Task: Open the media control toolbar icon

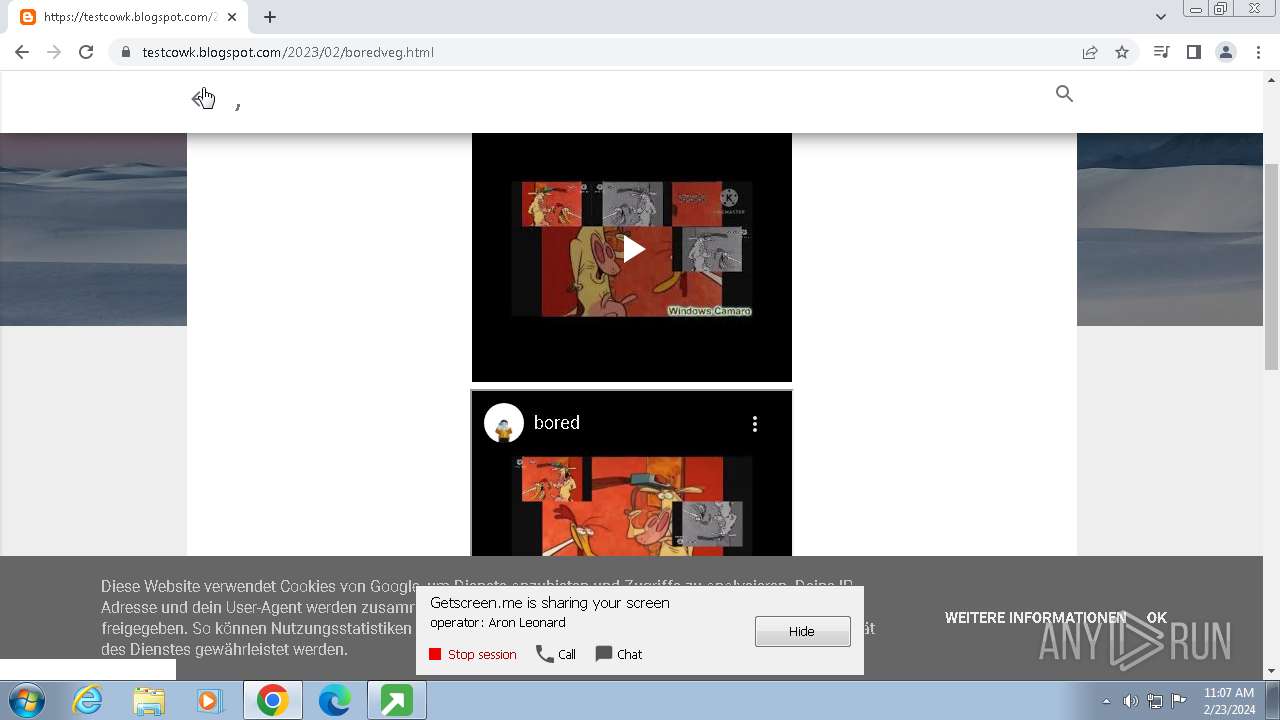Action: 1161,52
